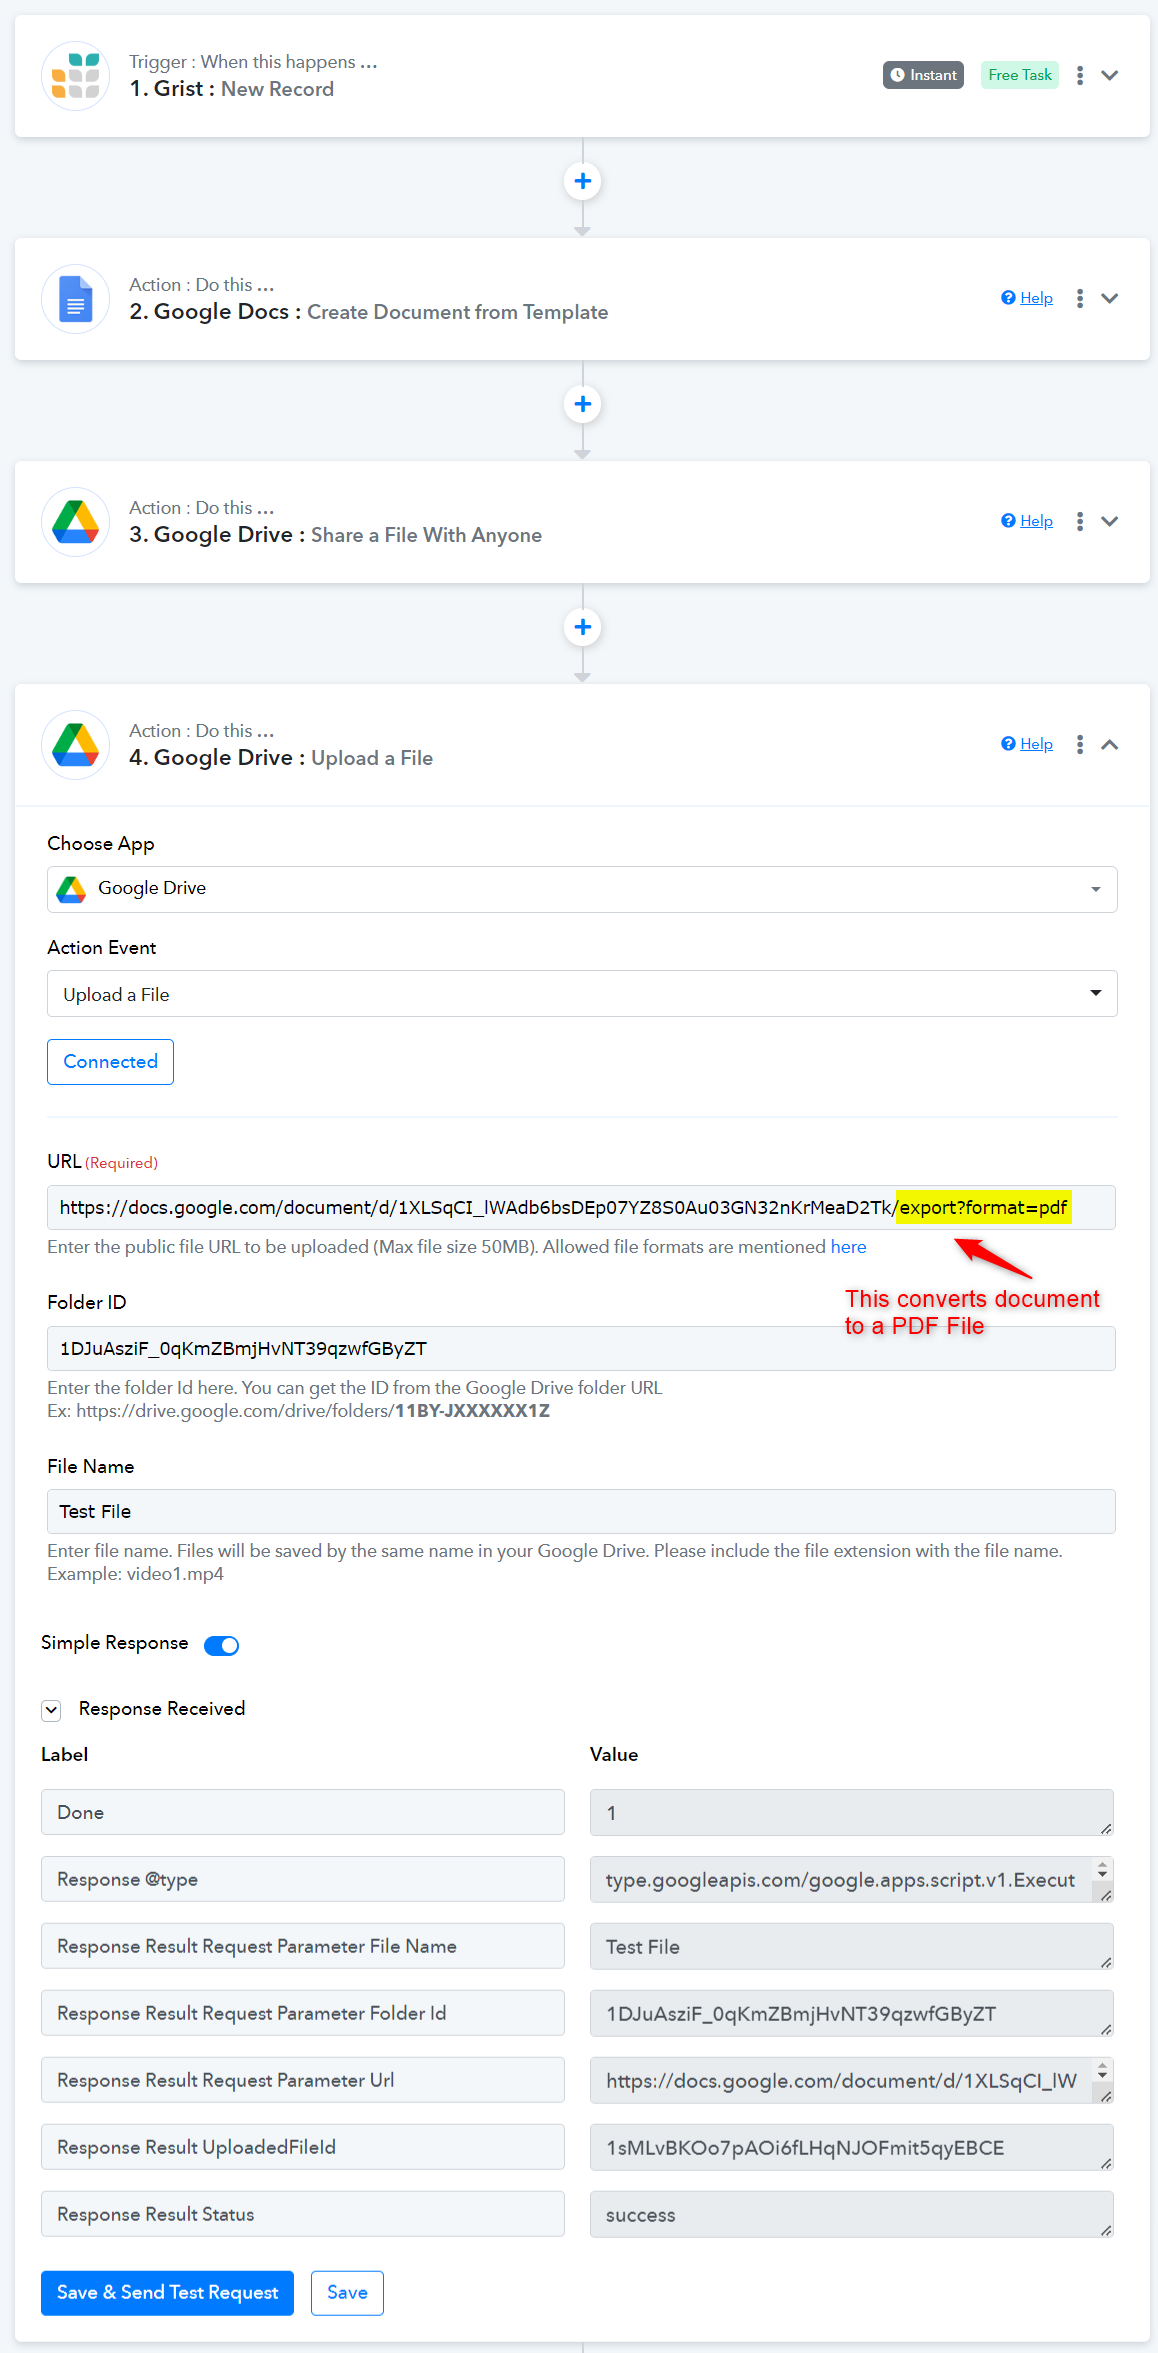Open Help for Upload a File step

tap(1027, 744)
